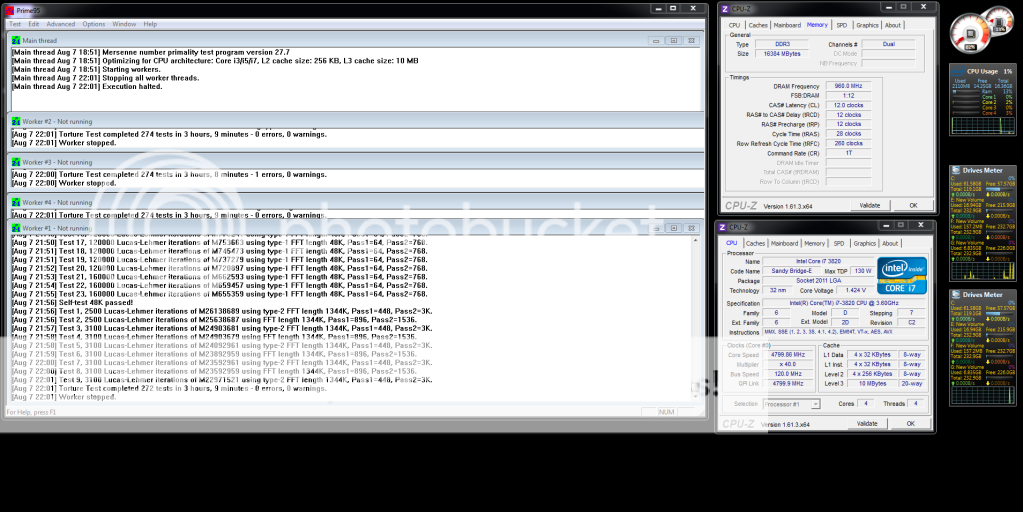Image resolution: width=1023 pixels, height=512 pixels.
Task: Switch to Caches tab in upper CPU-Z window
Action: [x=758, y=25]
